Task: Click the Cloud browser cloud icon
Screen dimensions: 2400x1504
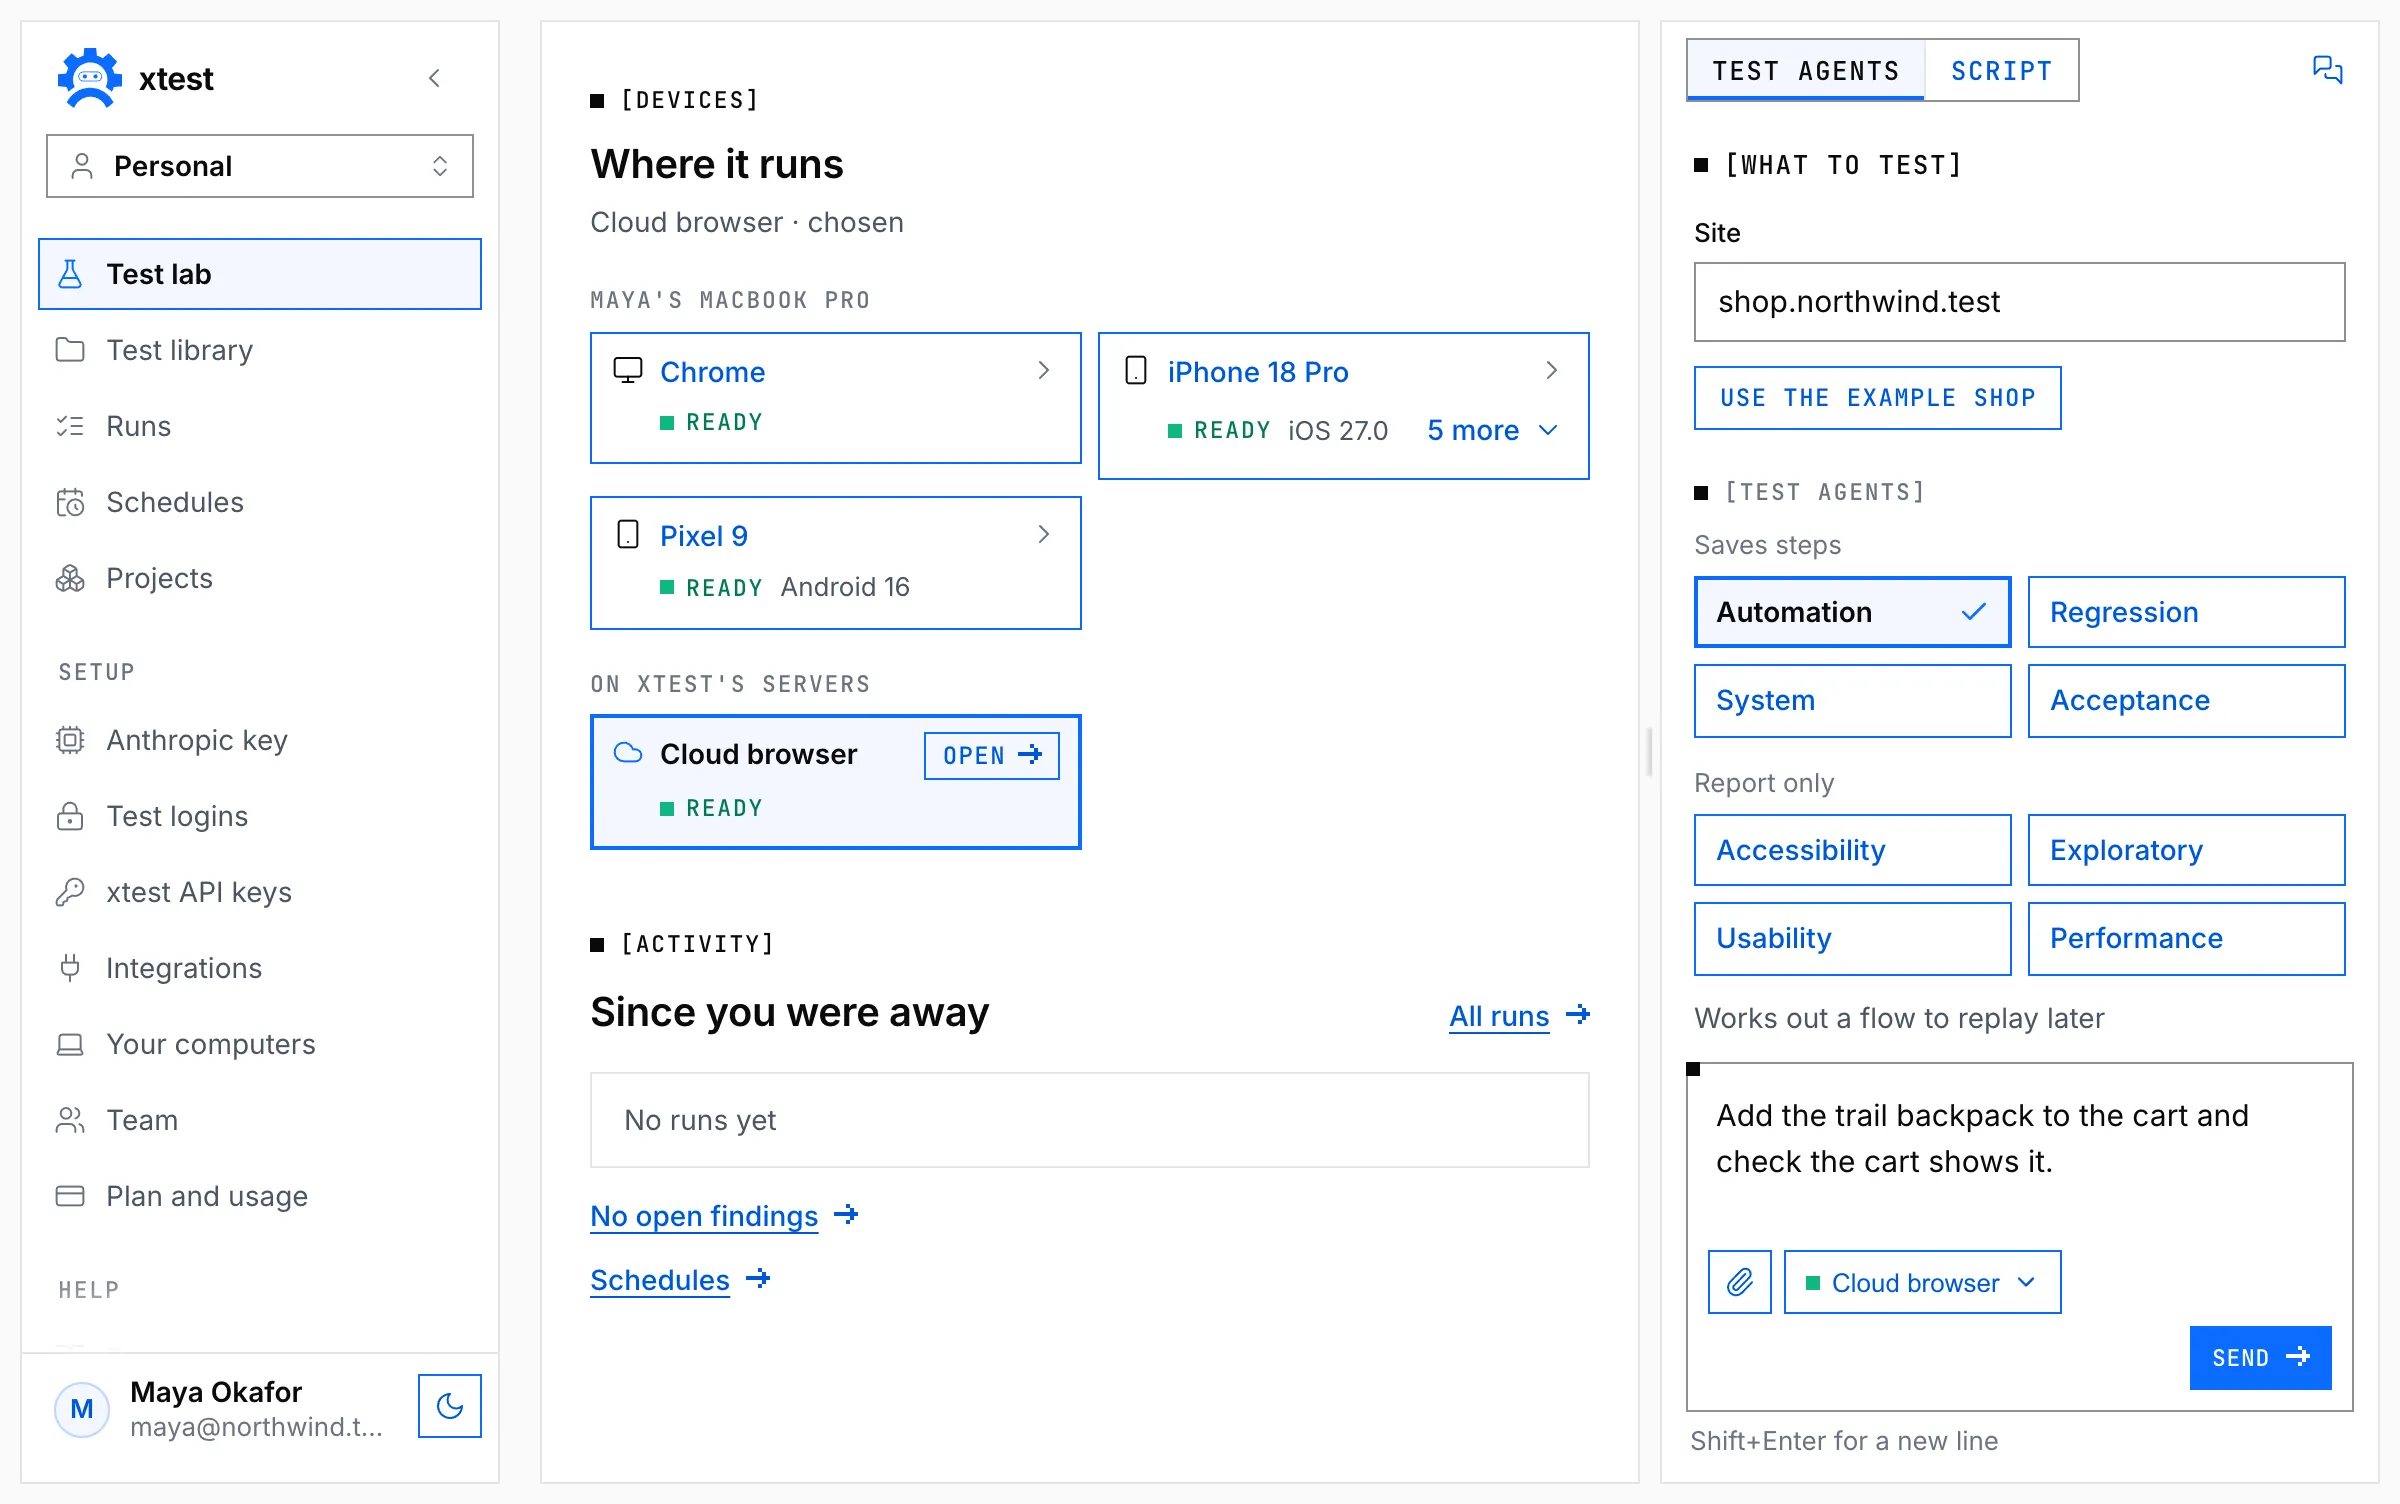Action: click(628, 753)
